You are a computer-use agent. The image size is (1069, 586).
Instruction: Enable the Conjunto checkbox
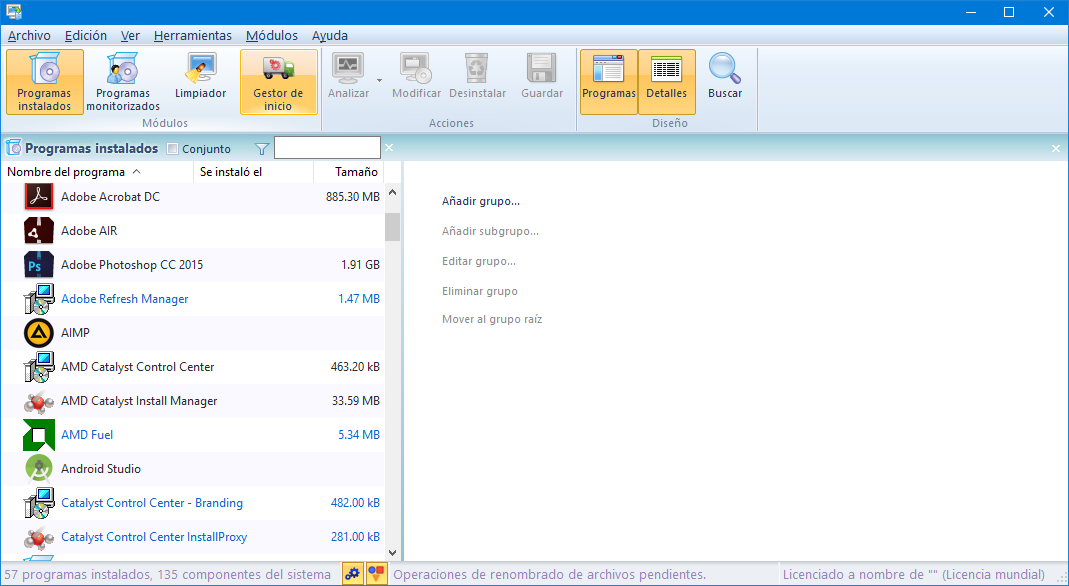click(x=172, y=149)
